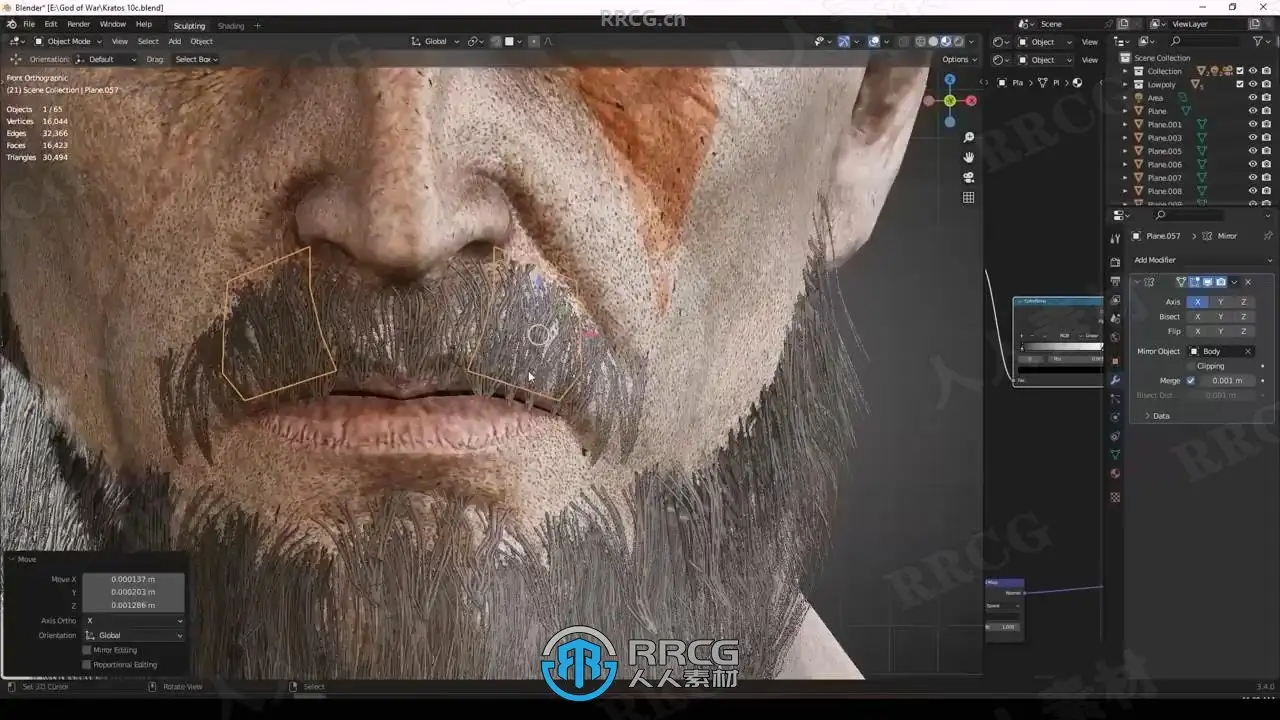The width and height of the screenshot is (1280, 720).
Task: Click the viewport zoom magnifier icon
Action: tap(968, 137)
